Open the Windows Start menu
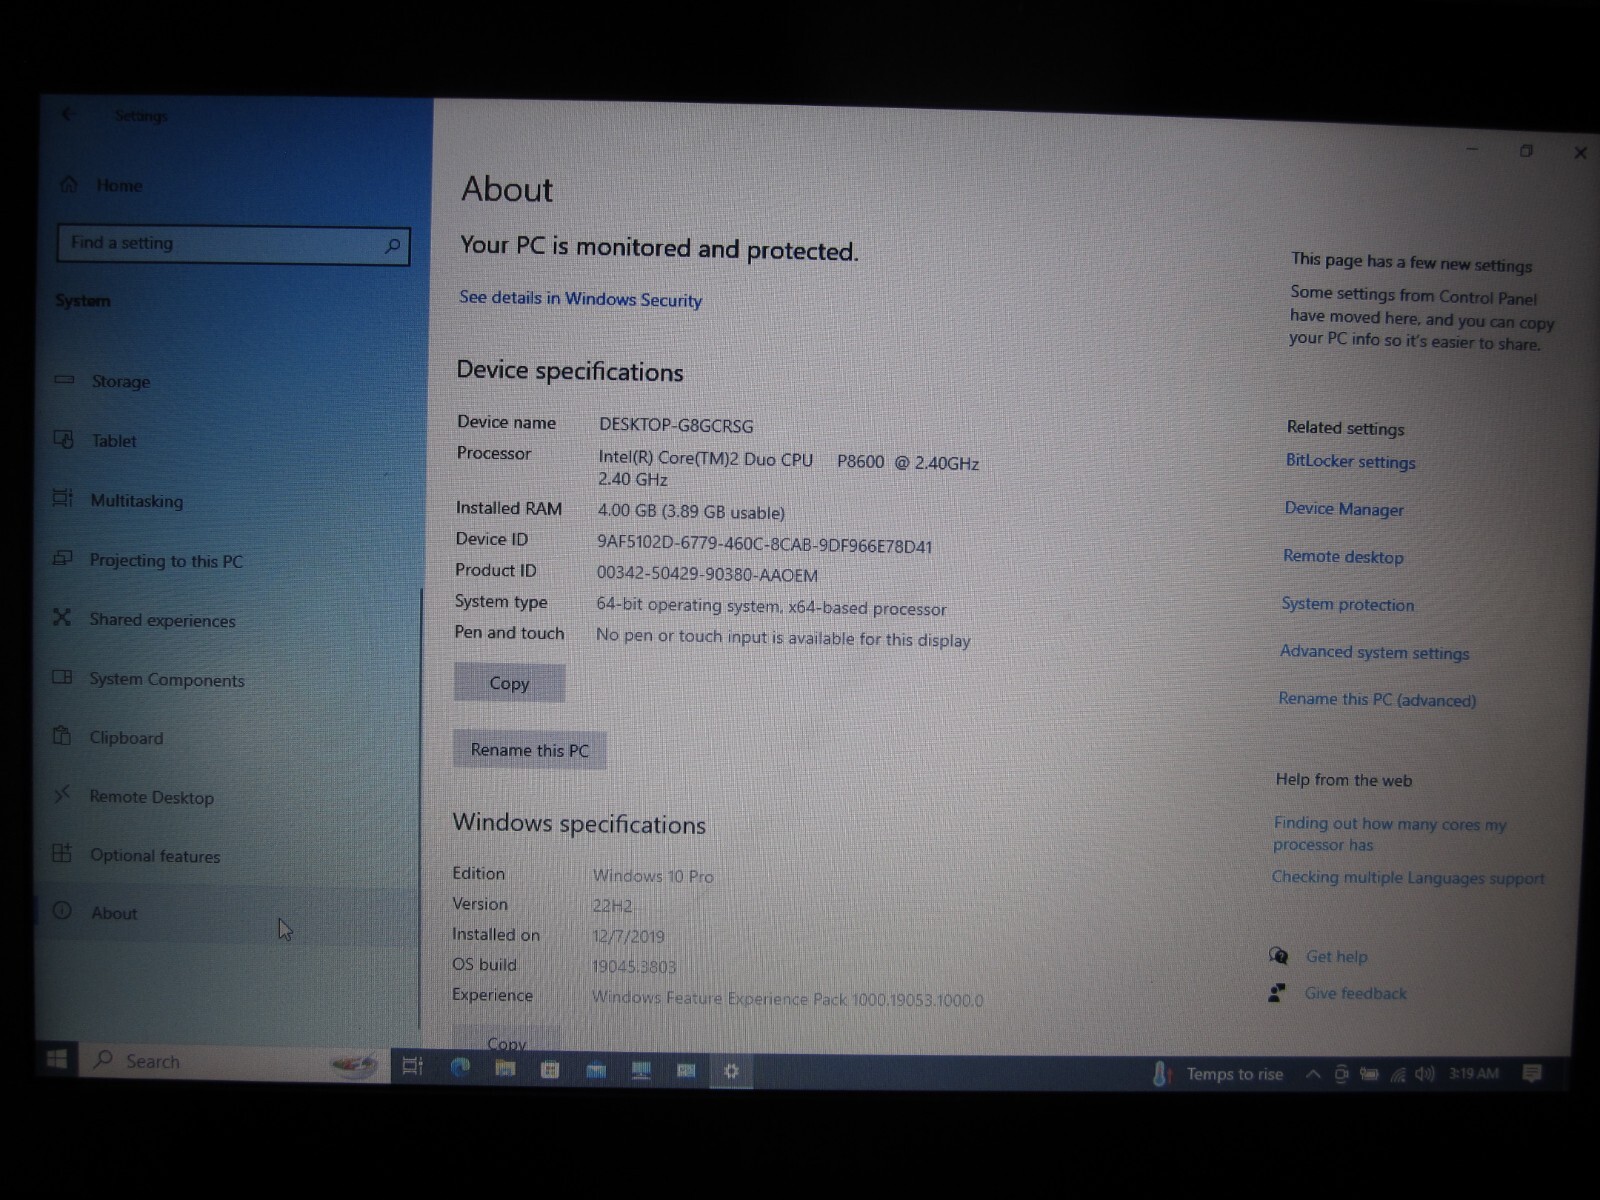Viewport: 1600px width, 1200px height. point(57,1059)
